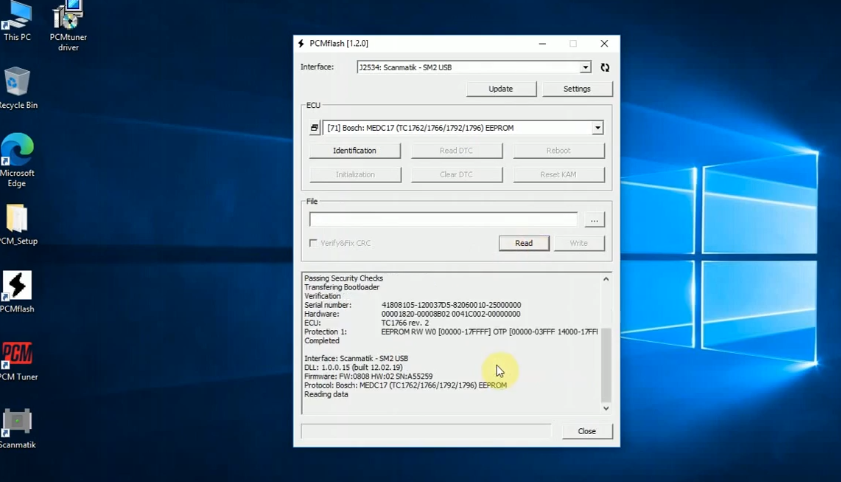The width and height of the screenshot is (841, 482).
Task: Select 'Passing Security Checks' log line
Action: tap(344, 278)
